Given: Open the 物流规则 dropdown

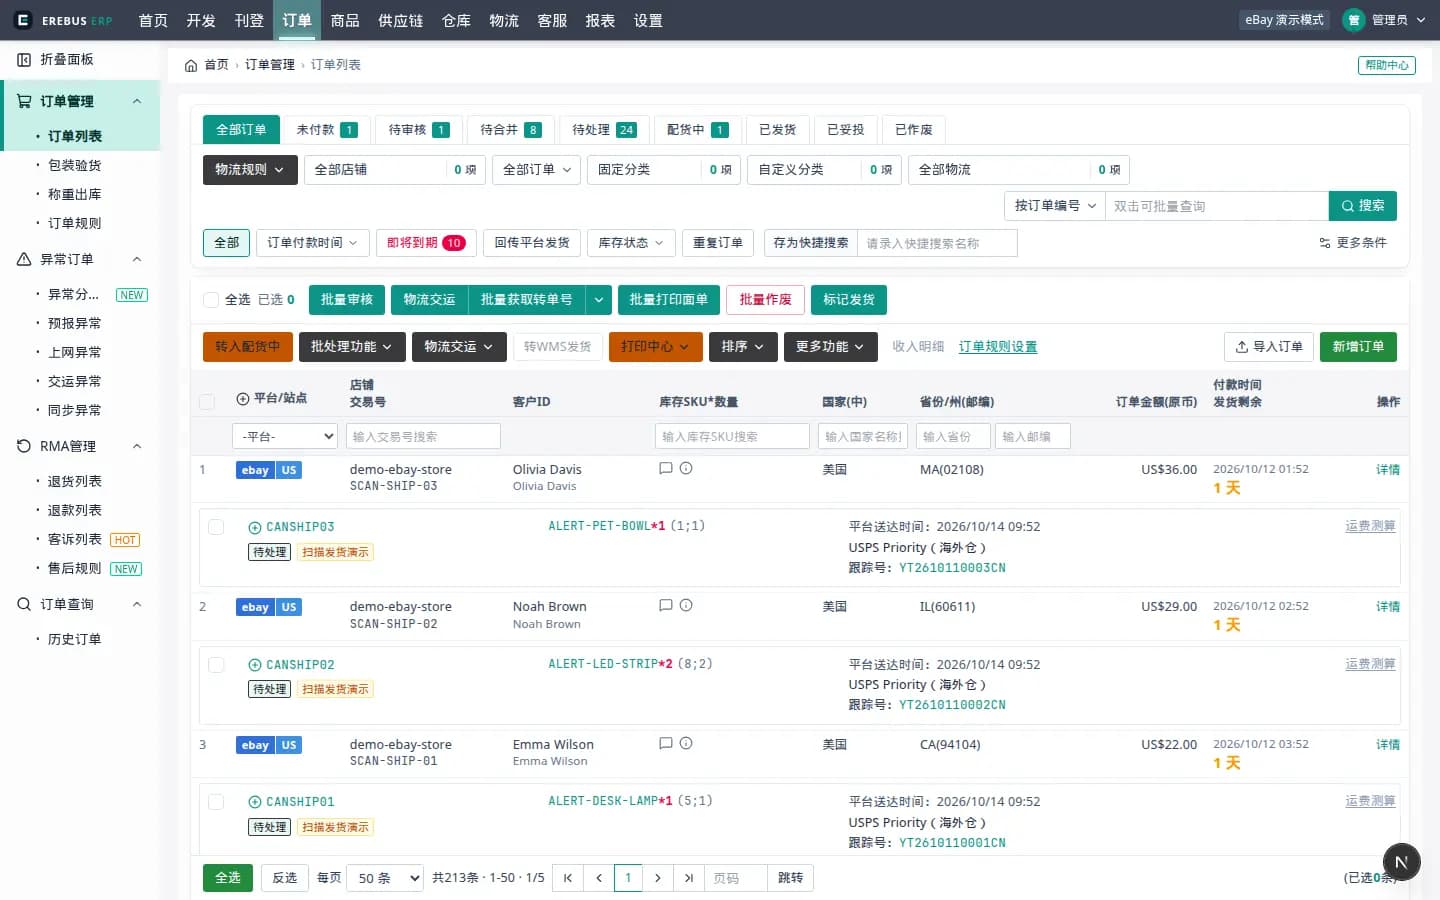Looking at the screenshot, I should click(x=250, y=170).
